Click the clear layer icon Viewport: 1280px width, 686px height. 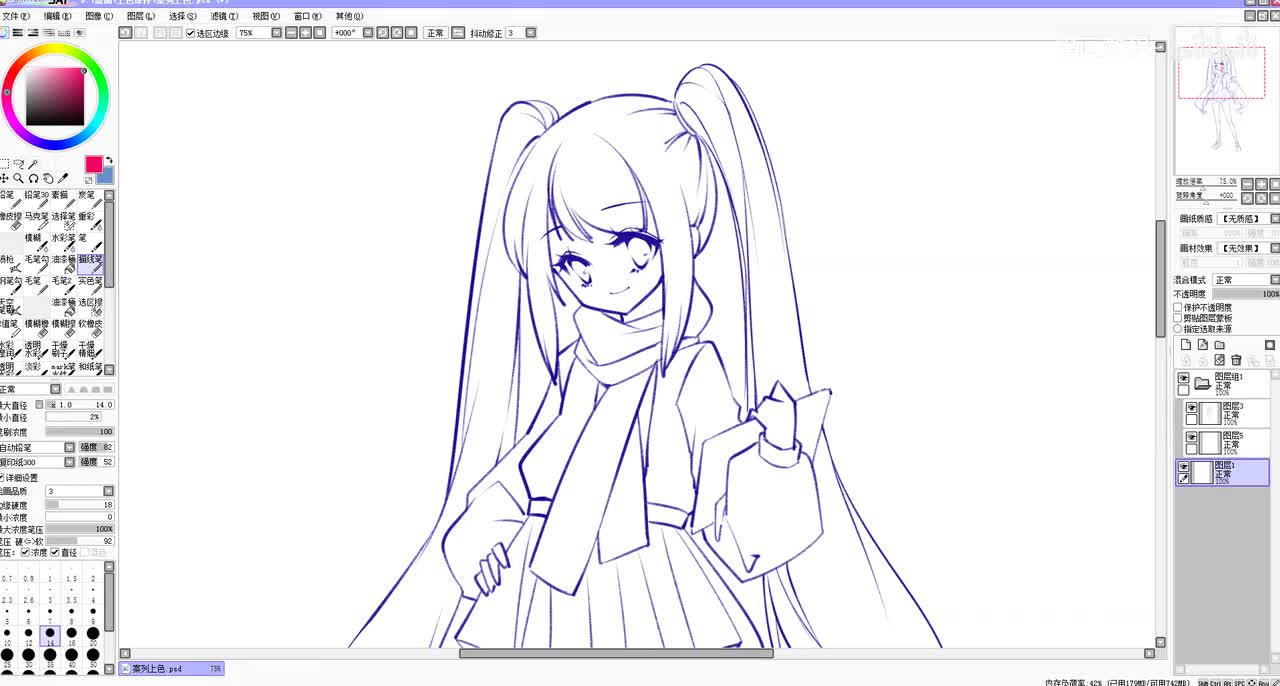click(x=1219, y=360)
